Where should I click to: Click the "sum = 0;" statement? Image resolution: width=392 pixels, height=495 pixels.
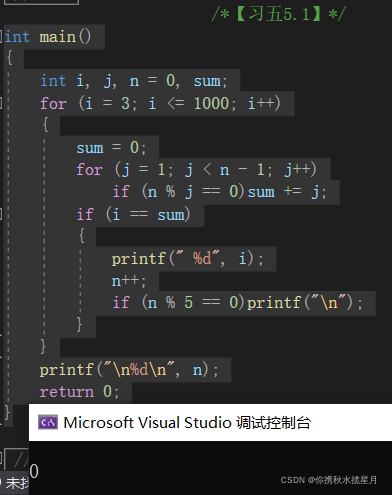pos(111,148)
